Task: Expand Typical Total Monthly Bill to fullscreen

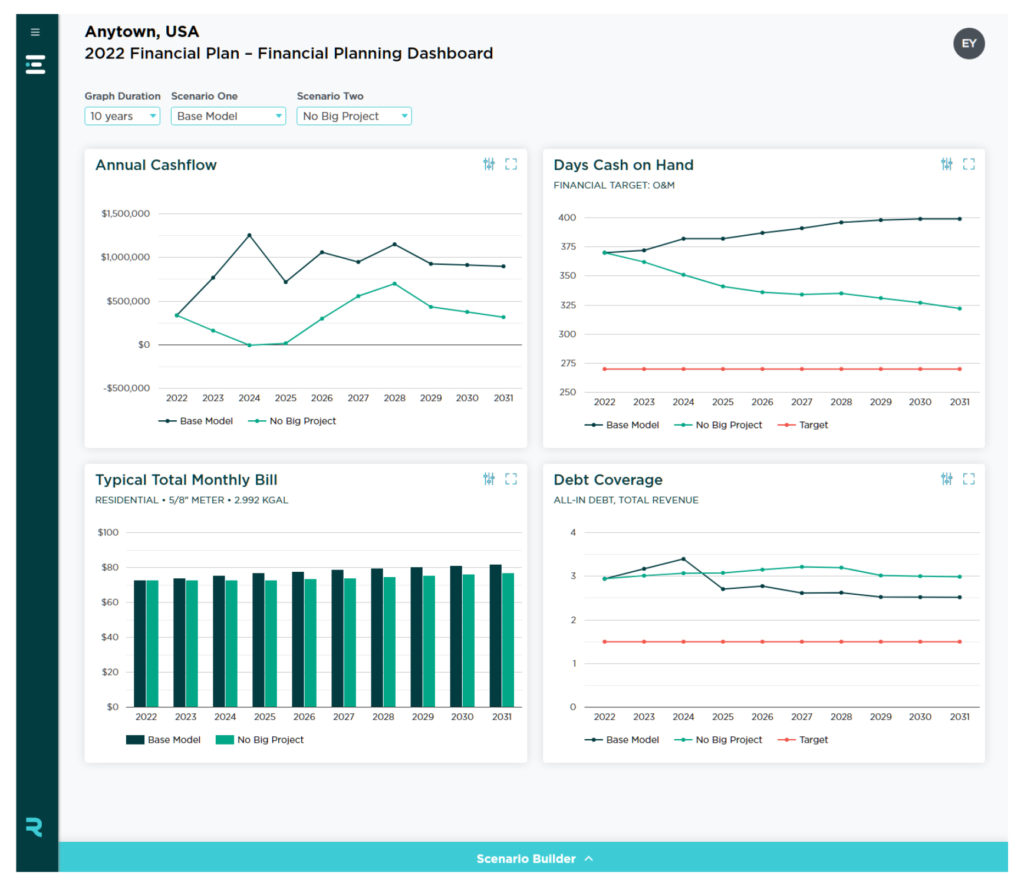Action: tap(511, 479)
